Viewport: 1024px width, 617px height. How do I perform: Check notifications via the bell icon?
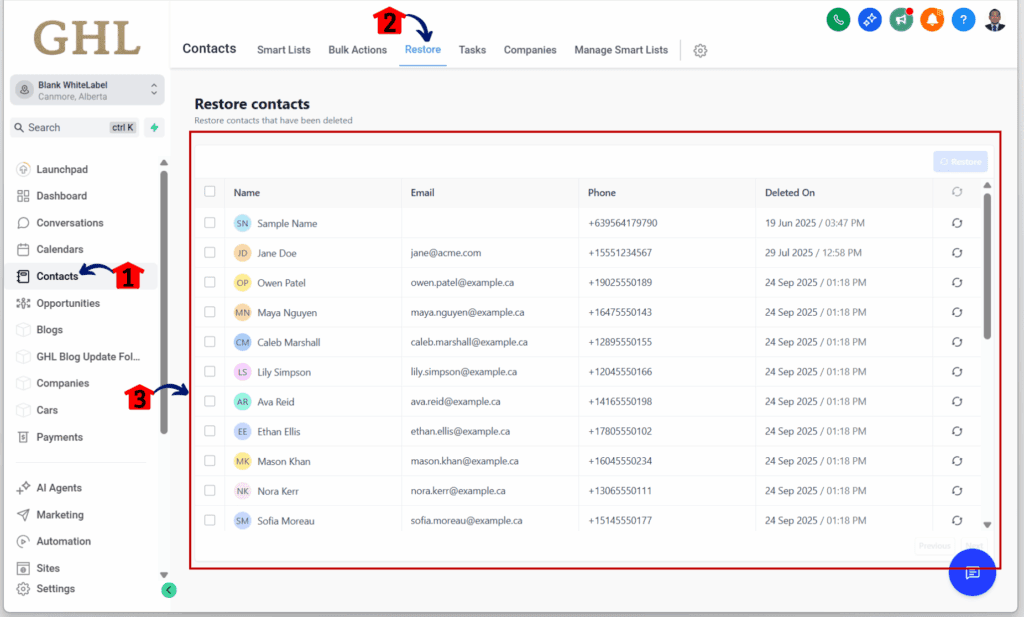(x=932, y=19)
